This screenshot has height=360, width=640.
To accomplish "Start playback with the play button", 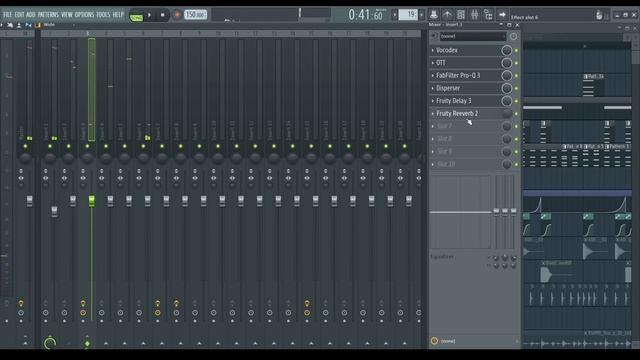I will click(x=150, y=15).
